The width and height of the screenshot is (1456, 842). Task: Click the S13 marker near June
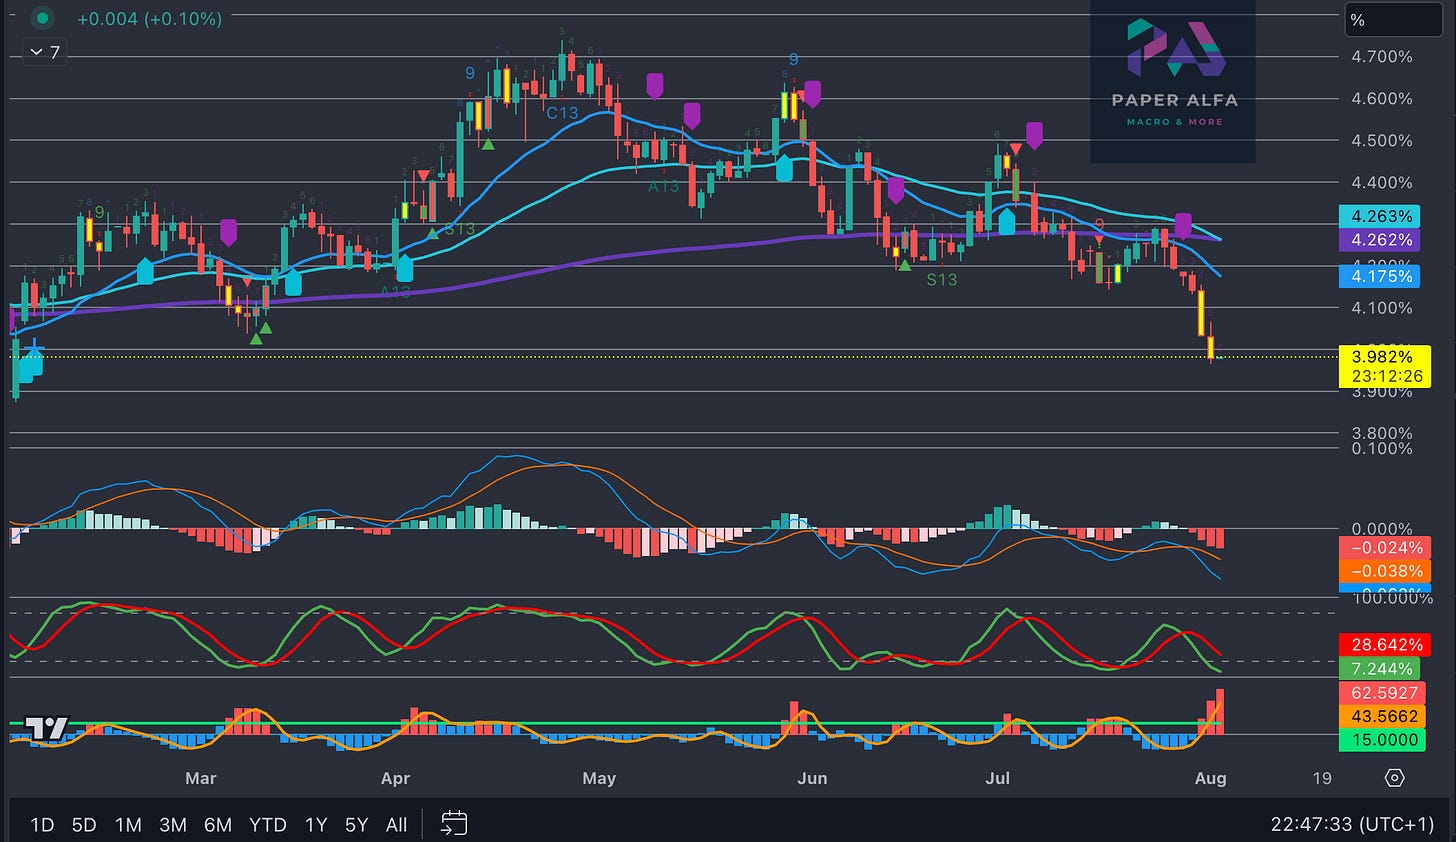[941, 280]
